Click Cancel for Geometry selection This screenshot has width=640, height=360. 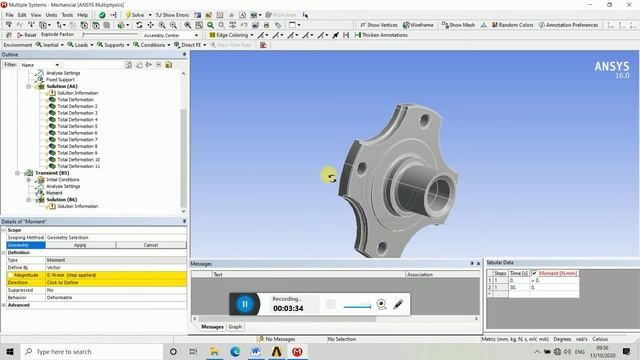pos(151,245)
